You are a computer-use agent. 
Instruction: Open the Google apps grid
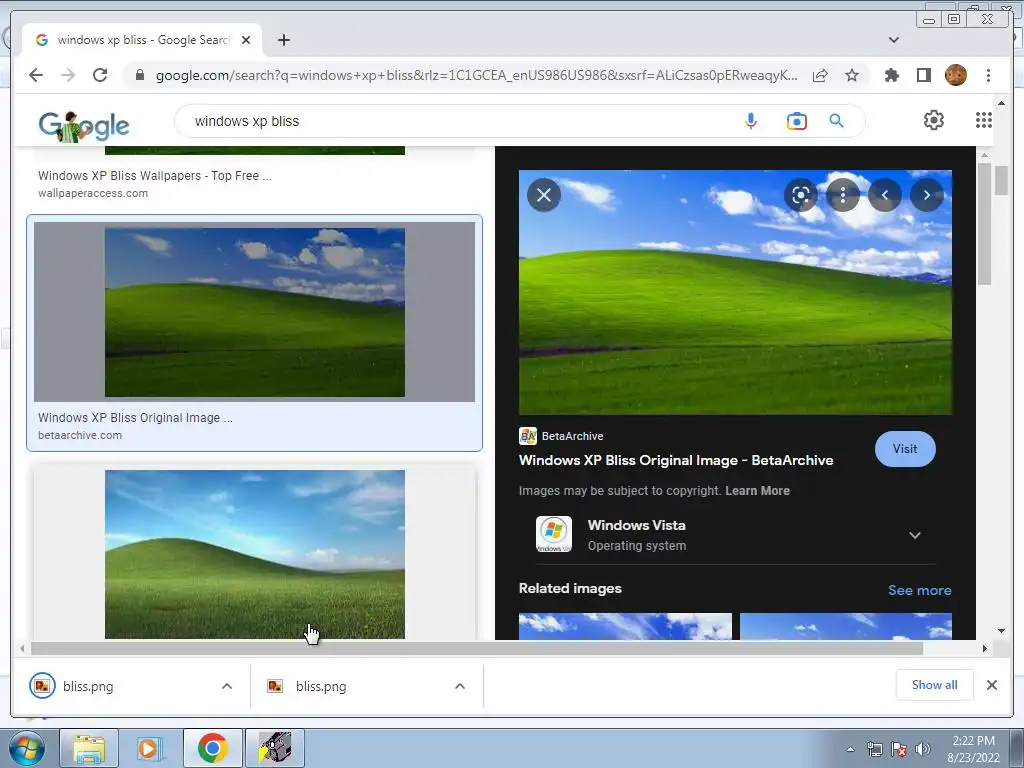point(984,120)
